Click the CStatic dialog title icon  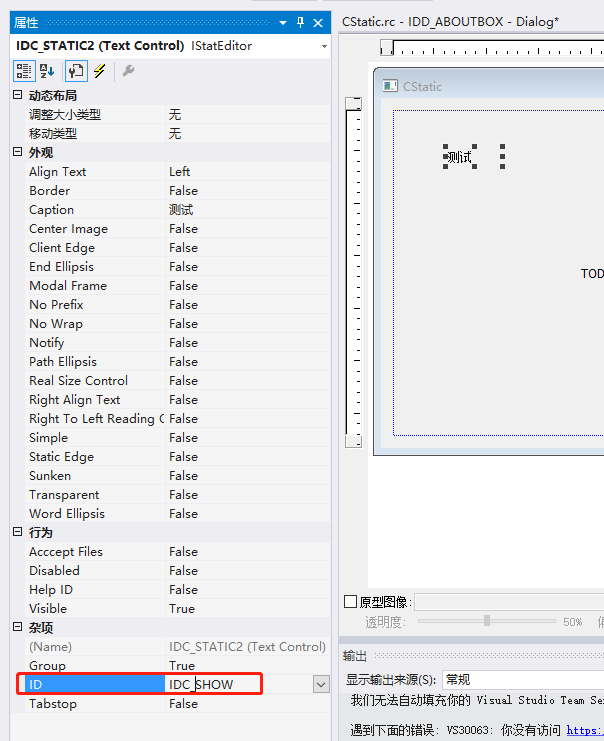(x=390, y=86)
